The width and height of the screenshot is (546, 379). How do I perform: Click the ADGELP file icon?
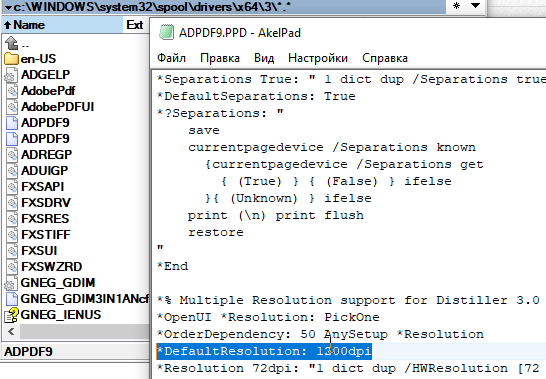click(11, 75)
